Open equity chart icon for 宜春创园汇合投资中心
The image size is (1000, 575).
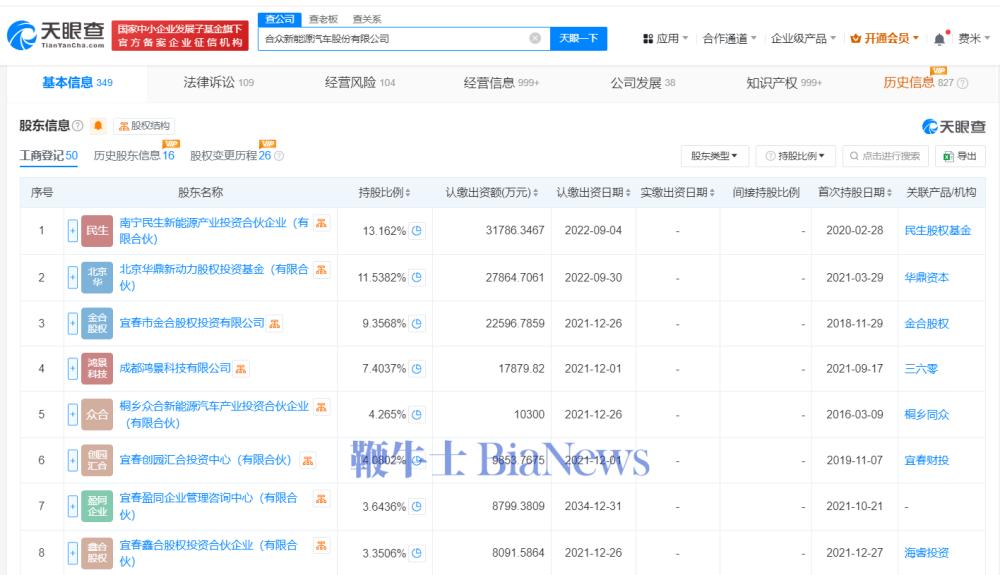[308, 460]
